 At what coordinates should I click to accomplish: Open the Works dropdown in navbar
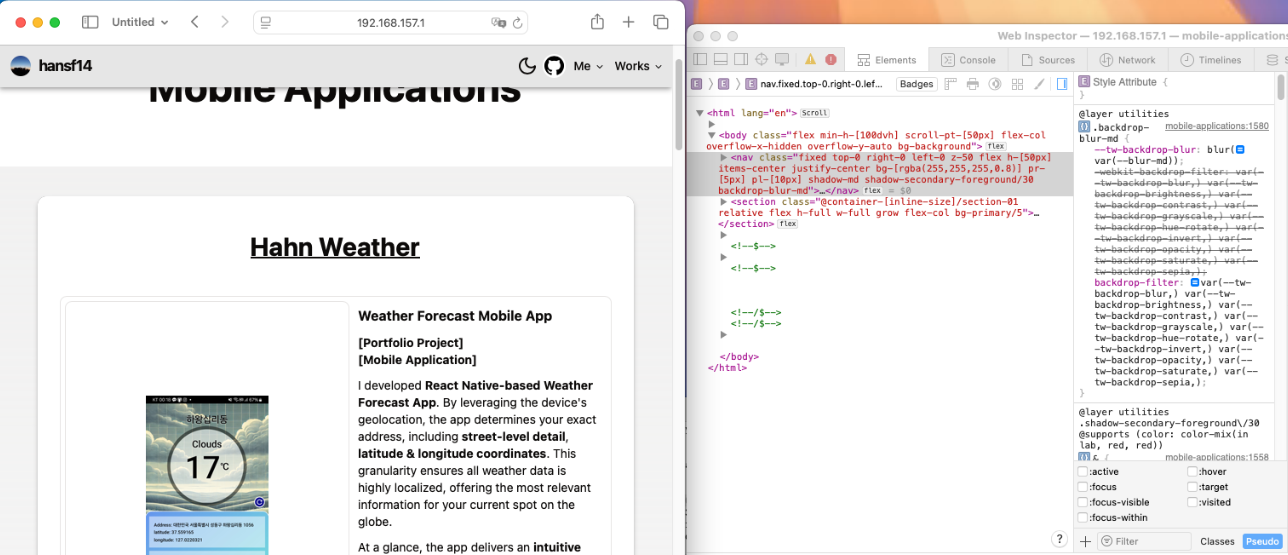638,66
